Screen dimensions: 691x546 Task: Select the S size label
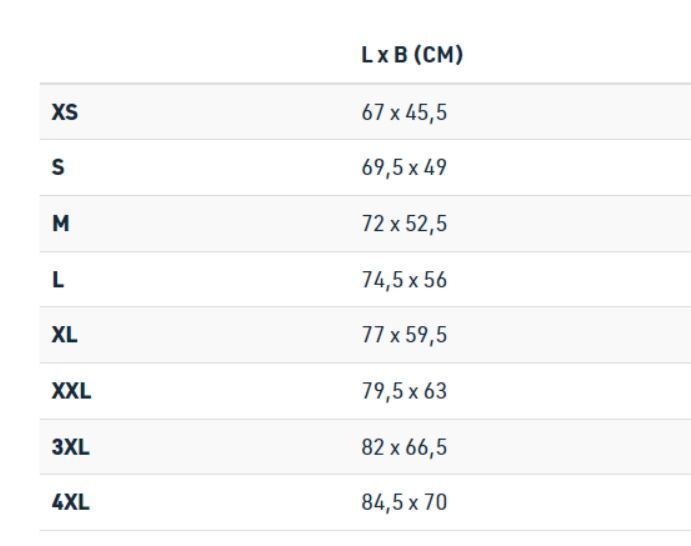click(x=58, y=167)
